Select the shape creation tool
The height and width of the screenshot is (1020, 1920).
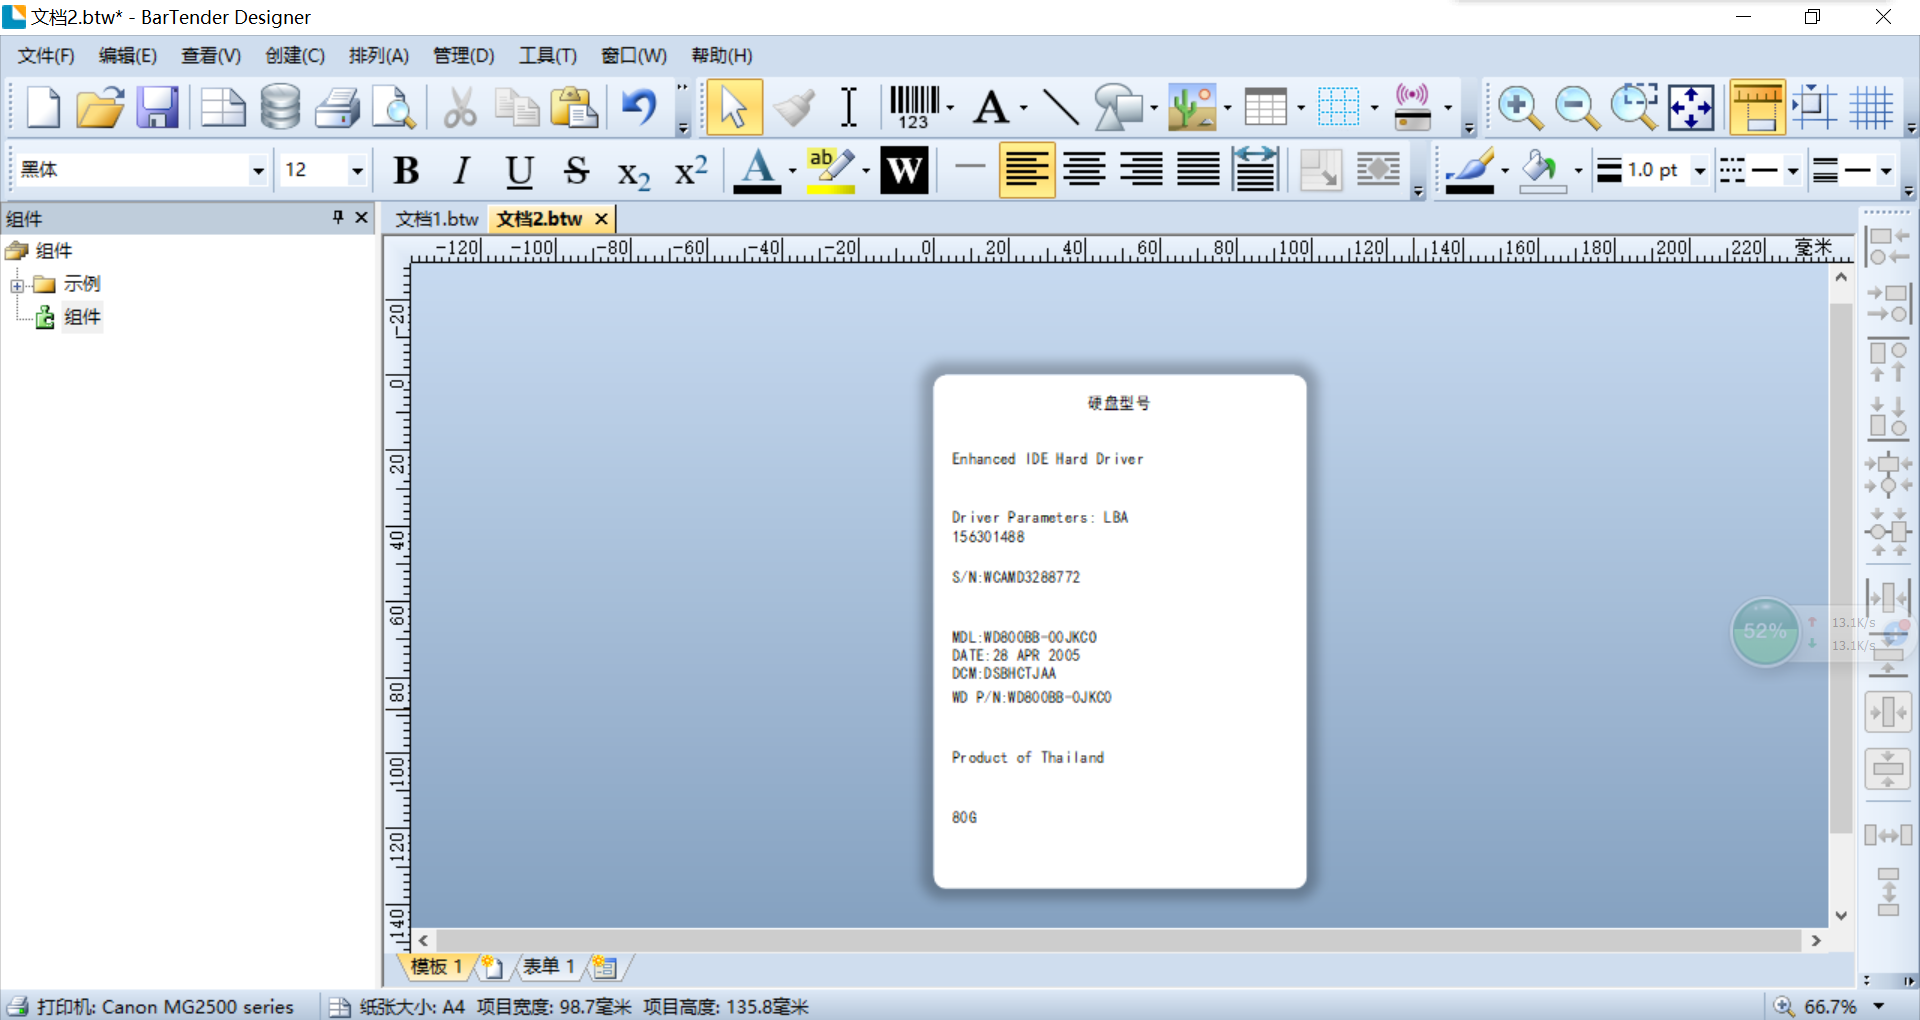click(1118, 107)
